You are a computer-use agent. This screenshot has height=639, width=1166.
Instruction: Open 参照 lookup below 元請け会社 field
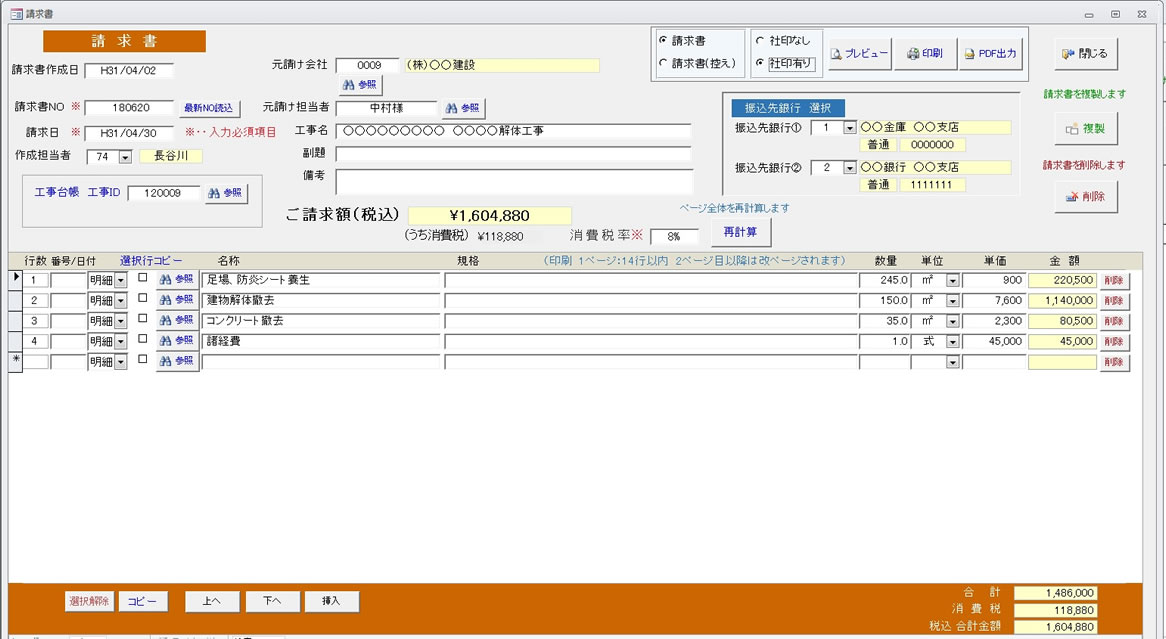360,86
